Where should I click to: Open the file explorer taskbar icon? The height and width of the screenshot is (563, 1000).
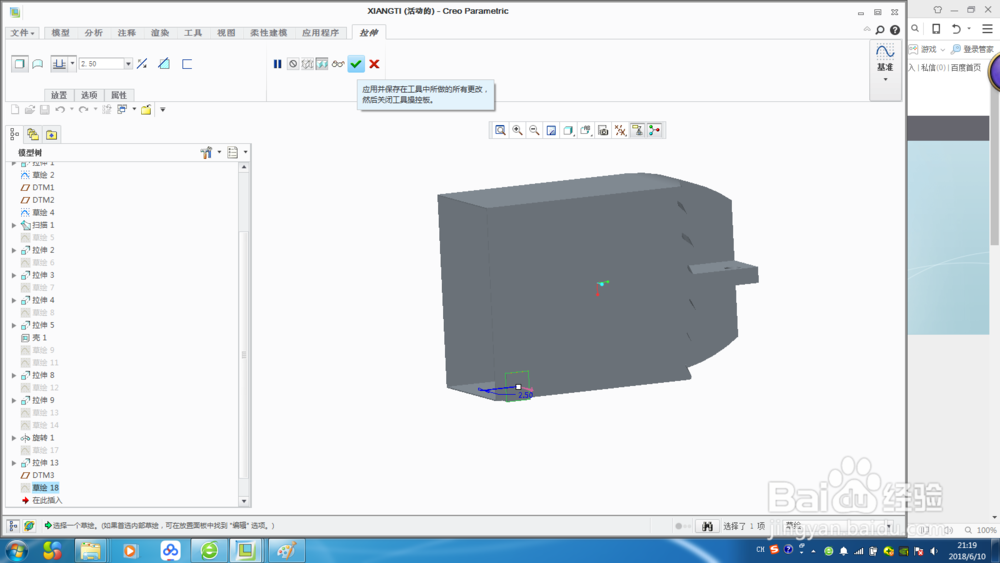click(91, 550)
